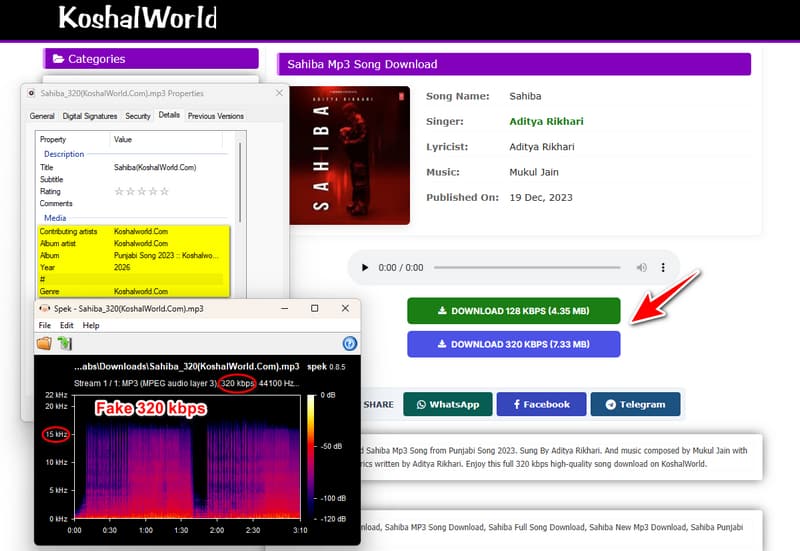Open Spek about info icon
The width and height of the screenshot is (800, 551).
point(349,343)
